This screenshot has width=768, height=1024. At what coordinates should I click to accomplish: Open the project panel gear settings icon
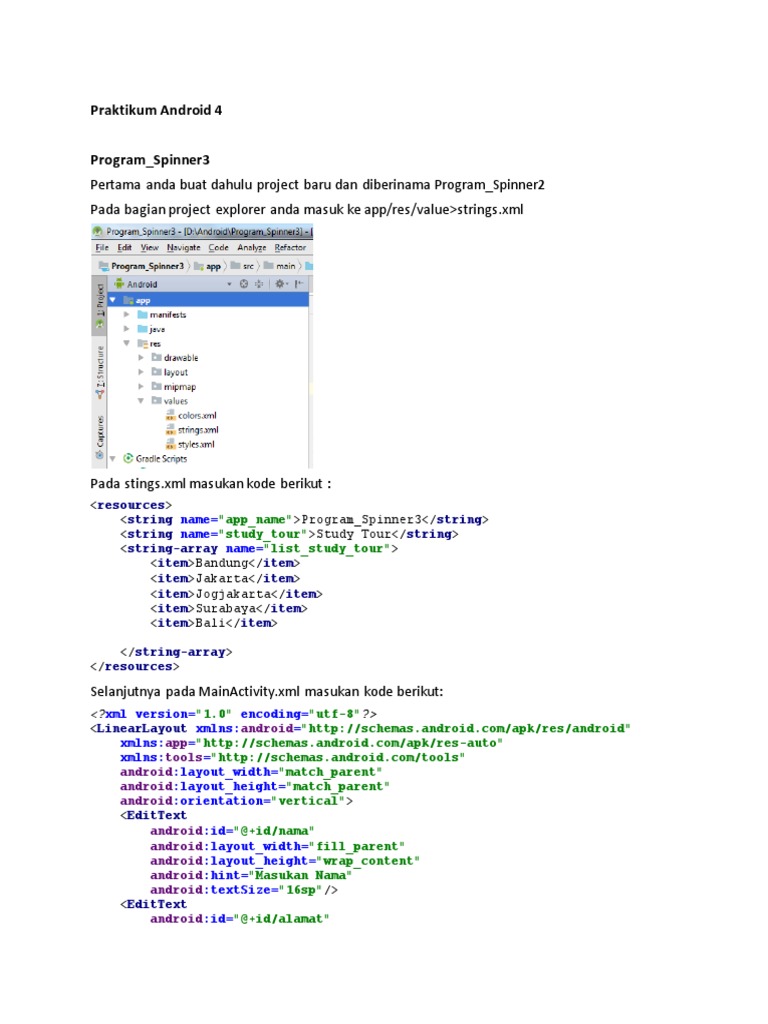tap(280, 284)
